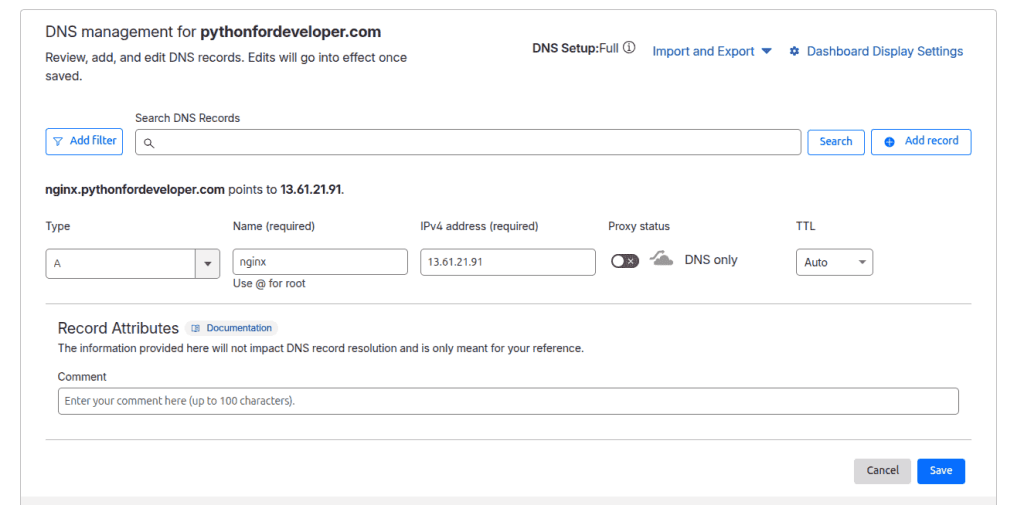Click the grey cloud DNS only icon
This screenshot has height=505, width=1024.
point(662,259)
